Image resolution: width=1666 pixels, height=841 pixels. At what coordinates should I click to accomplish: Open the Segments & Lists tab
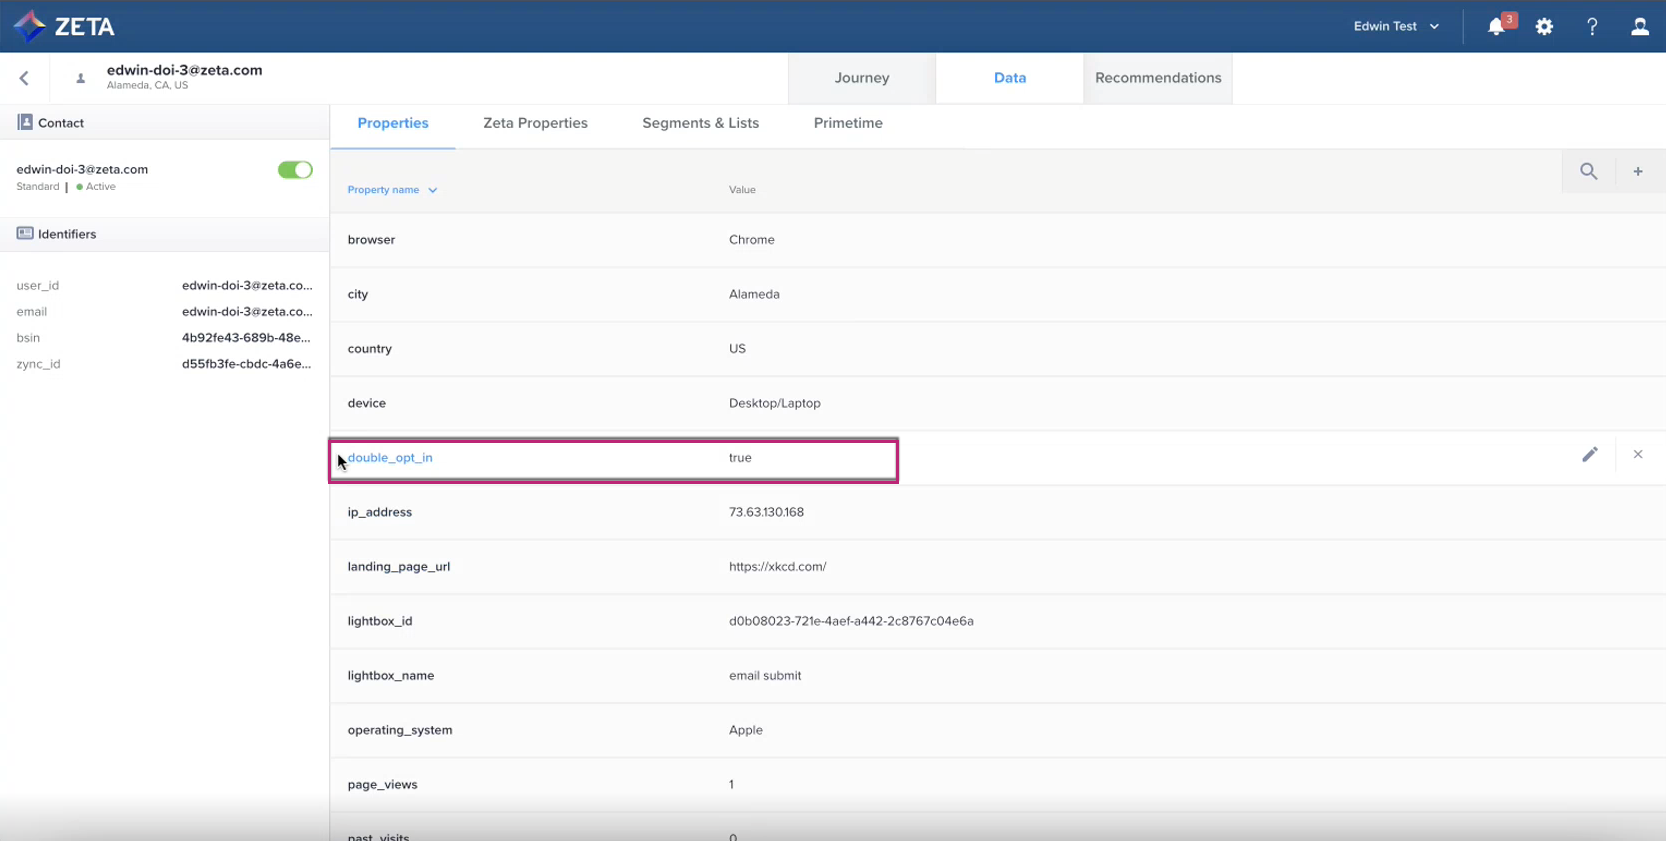(700, 123)
